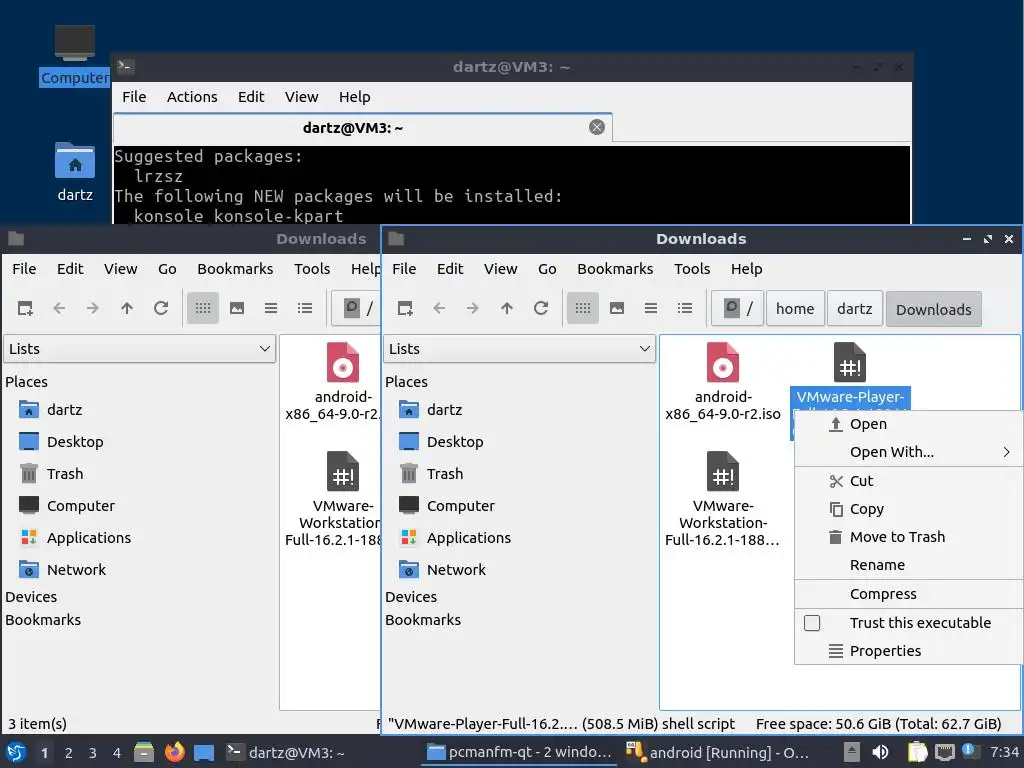Switch to icon view in right Downloads window
This screenshot has height=768, width=1024.
point(583,308)
